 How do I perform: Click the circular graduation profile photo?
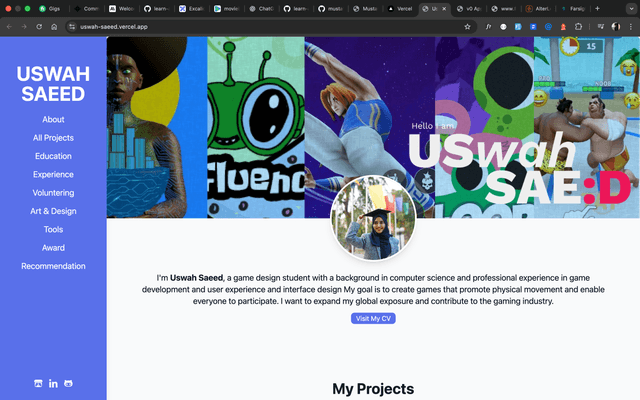point(373,219)
